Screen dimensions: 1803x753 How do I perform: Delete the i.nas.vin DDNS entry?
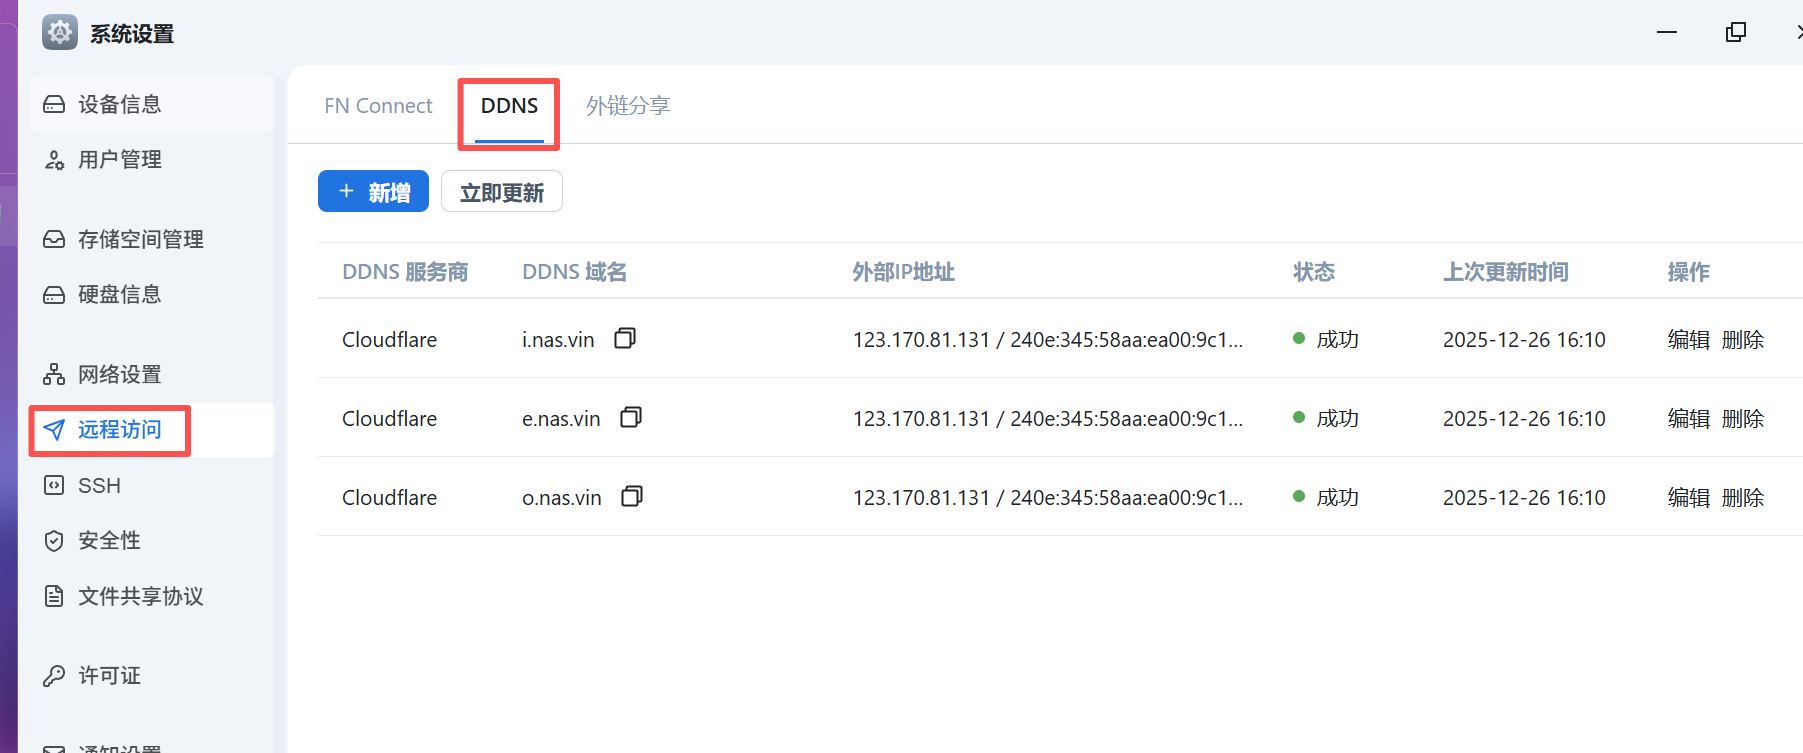[1743, 340]
